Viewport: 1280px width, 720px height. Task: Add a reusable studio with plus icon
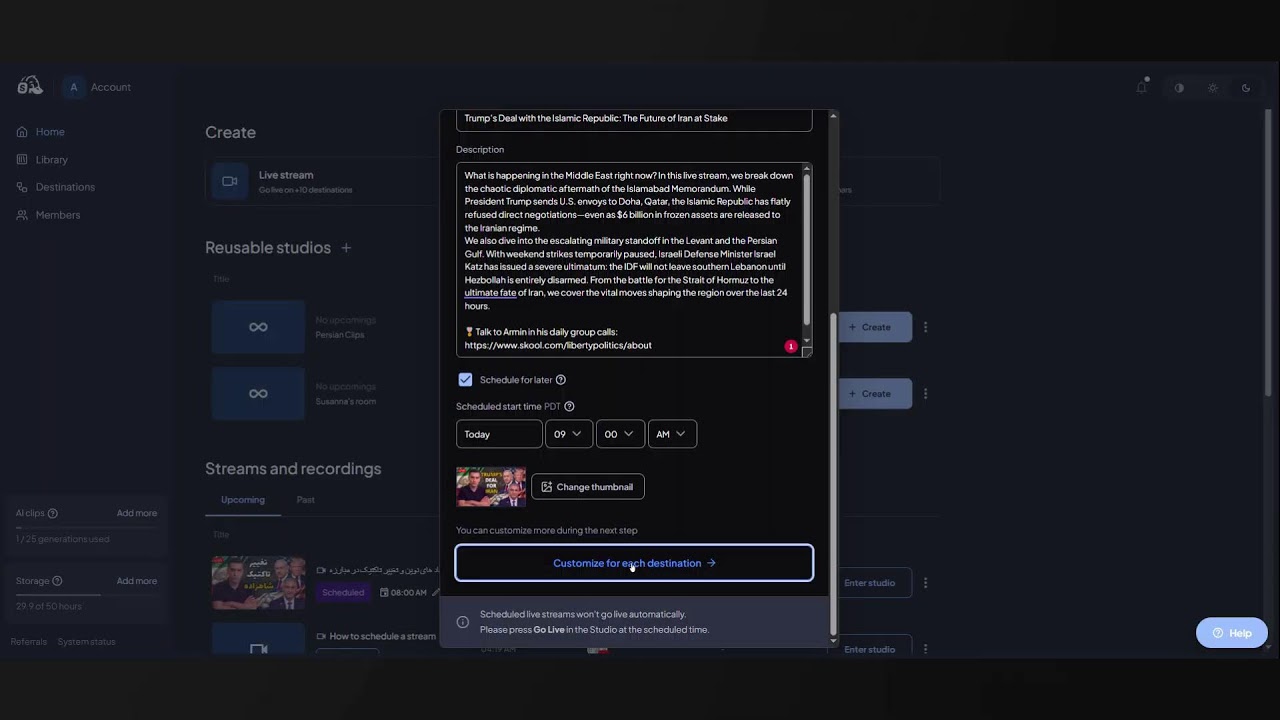click(346, 248)
